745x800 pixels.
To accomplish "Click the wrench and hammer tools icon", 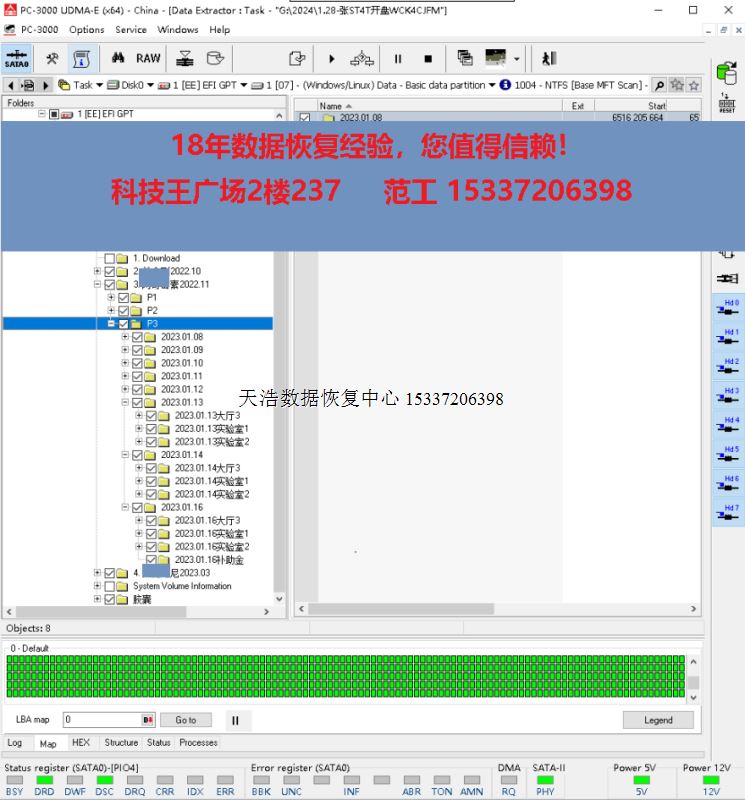I will click(x=51, y=58).
